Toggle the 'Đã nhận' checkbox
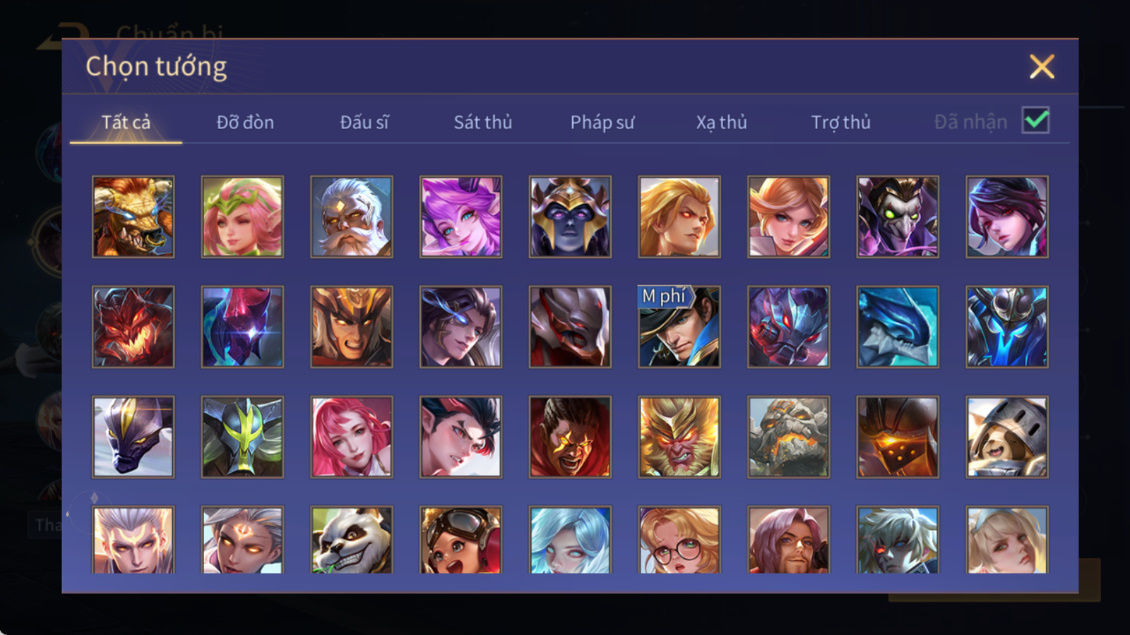 (1036, 120)
